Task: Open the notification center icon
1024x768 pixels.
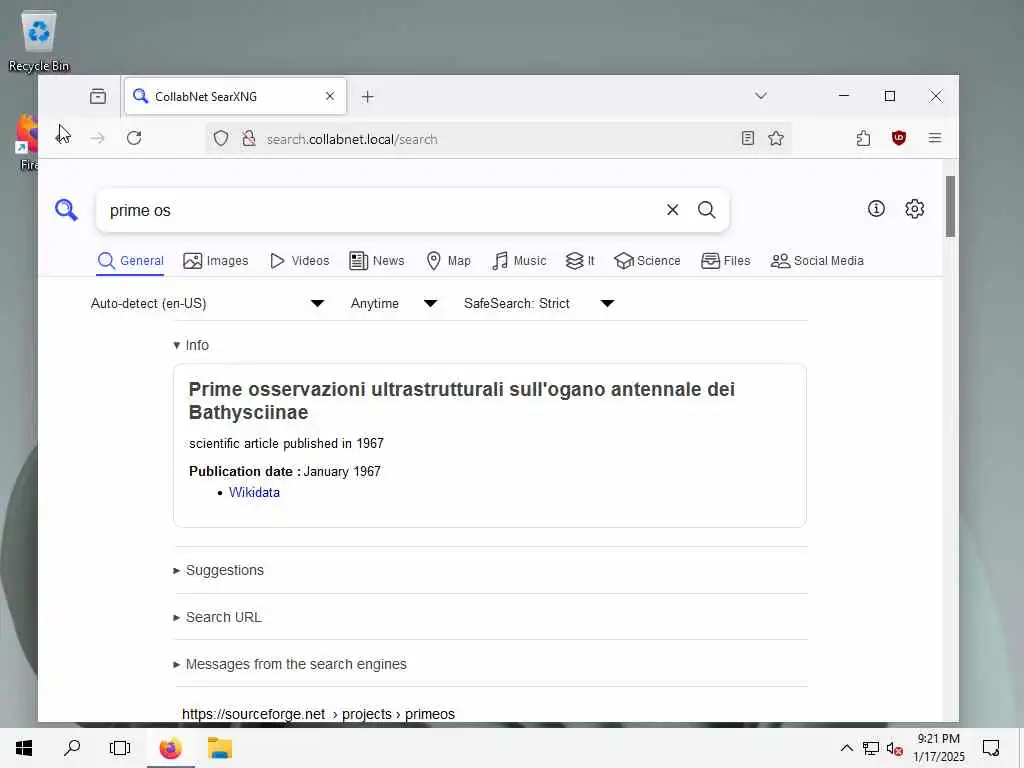Action: [991, 748]
